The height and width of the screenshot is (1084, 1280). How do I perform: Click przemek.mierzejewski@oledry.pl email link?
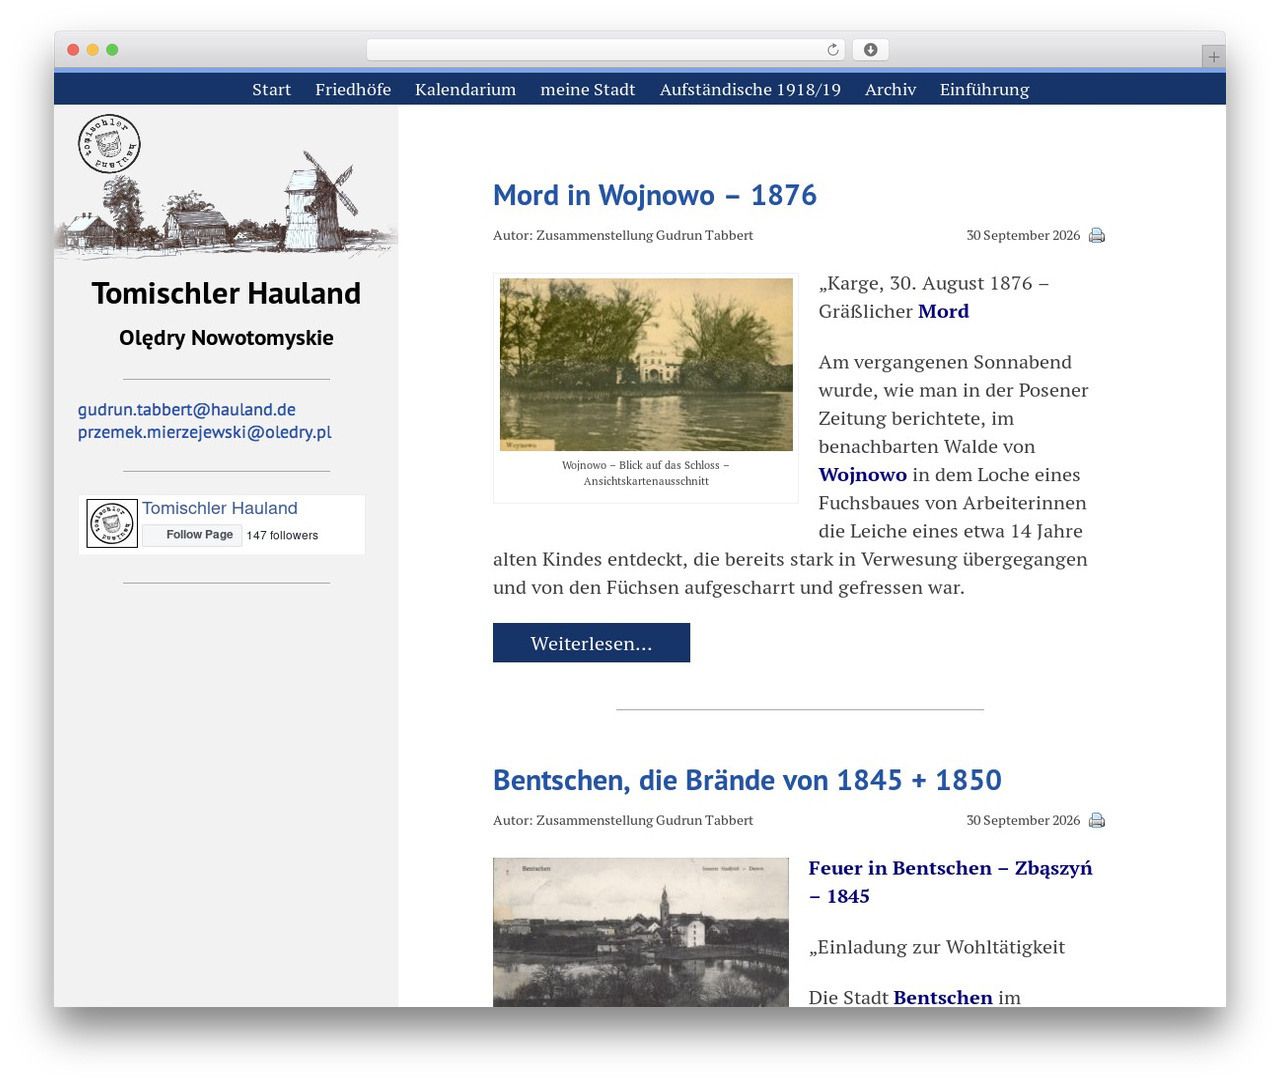pos(205,432)
